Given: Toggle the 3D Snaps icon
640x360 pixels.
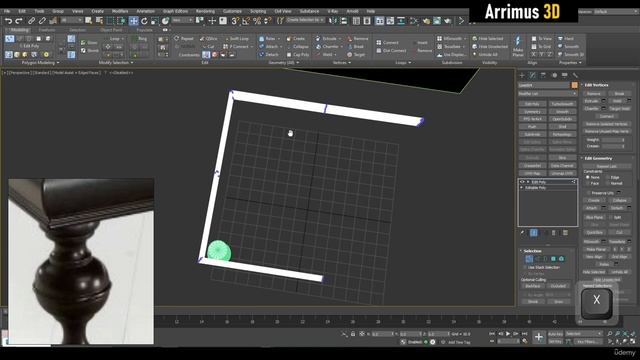Looking at the screenshot, I should point(235,21).
